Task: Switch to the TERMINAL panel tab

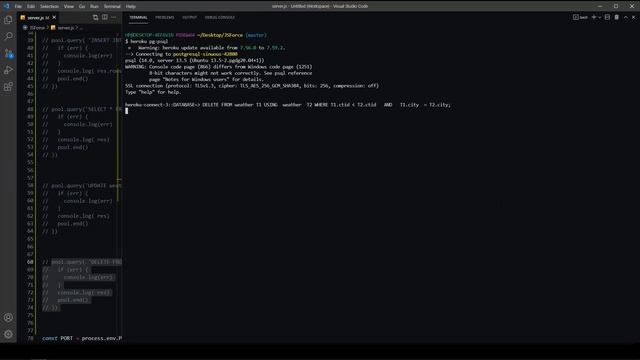Action: (138, 18)
